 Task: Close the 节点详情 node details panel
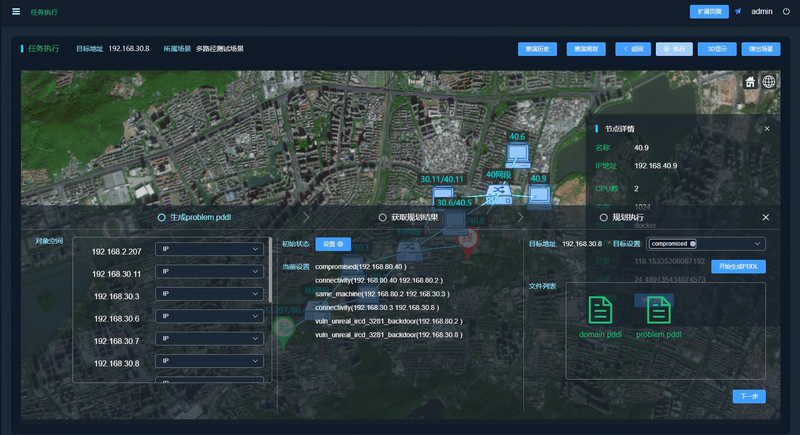click(x=767, y=129)
